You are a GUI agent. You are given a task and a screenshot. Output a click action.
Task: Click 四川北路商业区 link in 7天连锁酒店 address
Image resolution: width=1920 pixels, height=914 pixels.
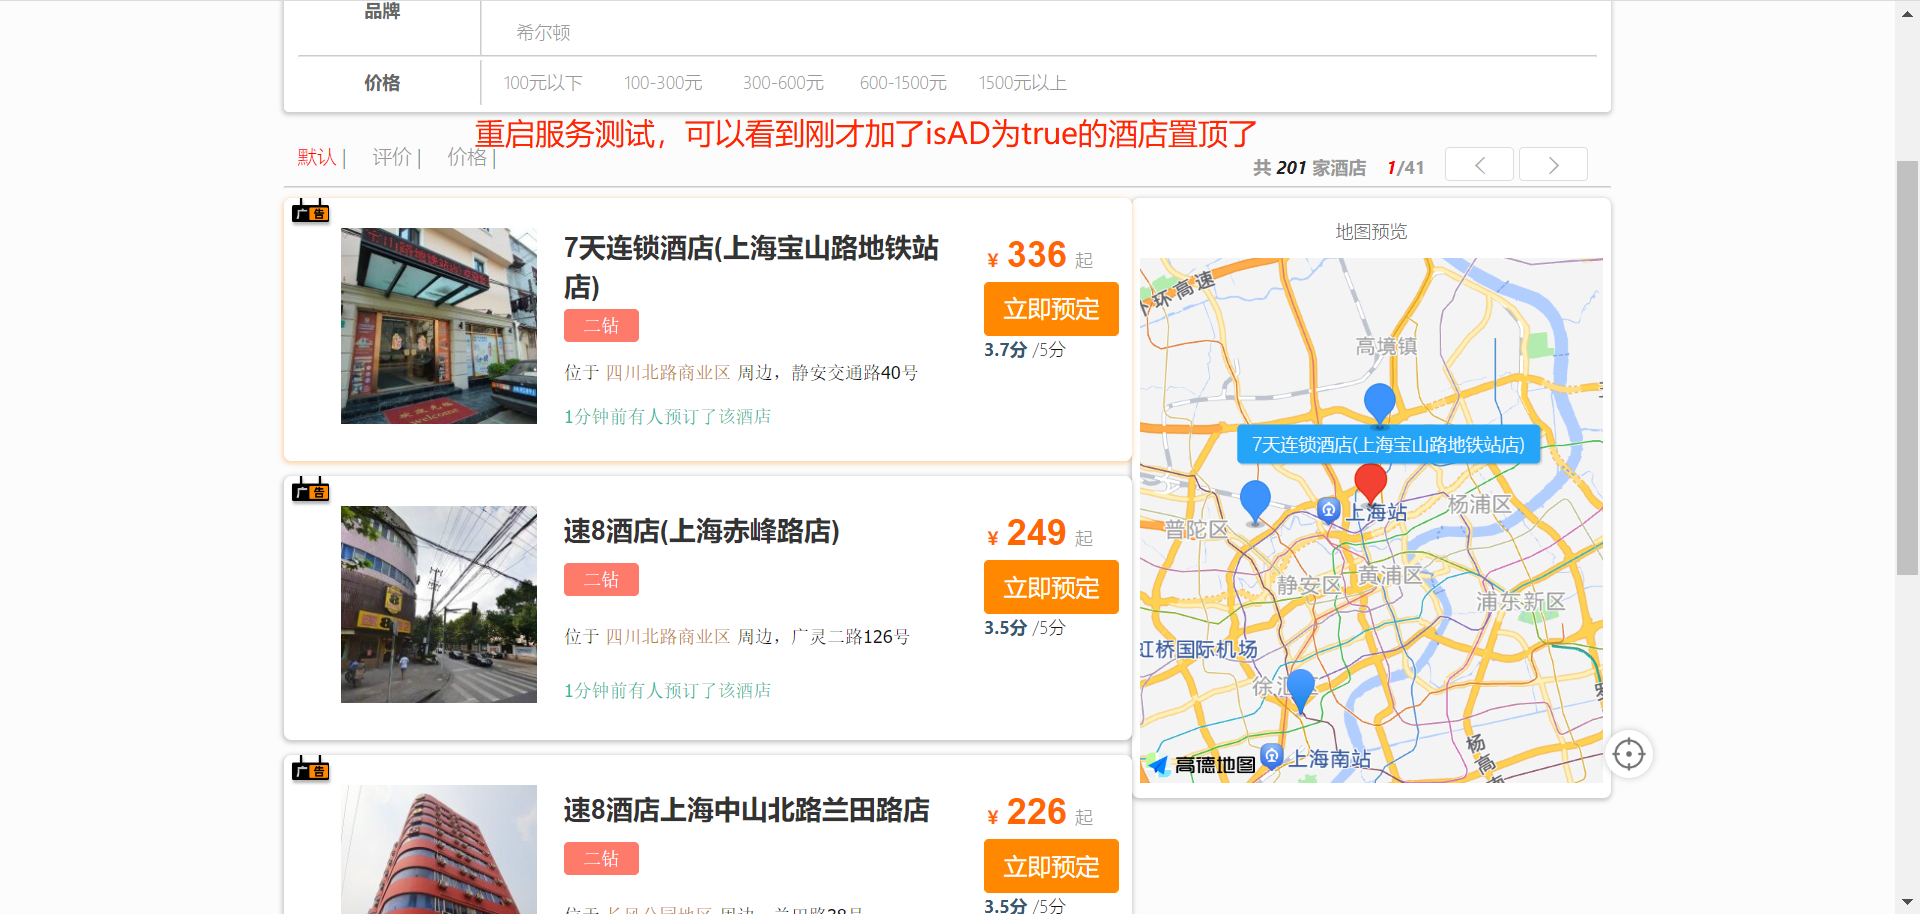(668, 373)
